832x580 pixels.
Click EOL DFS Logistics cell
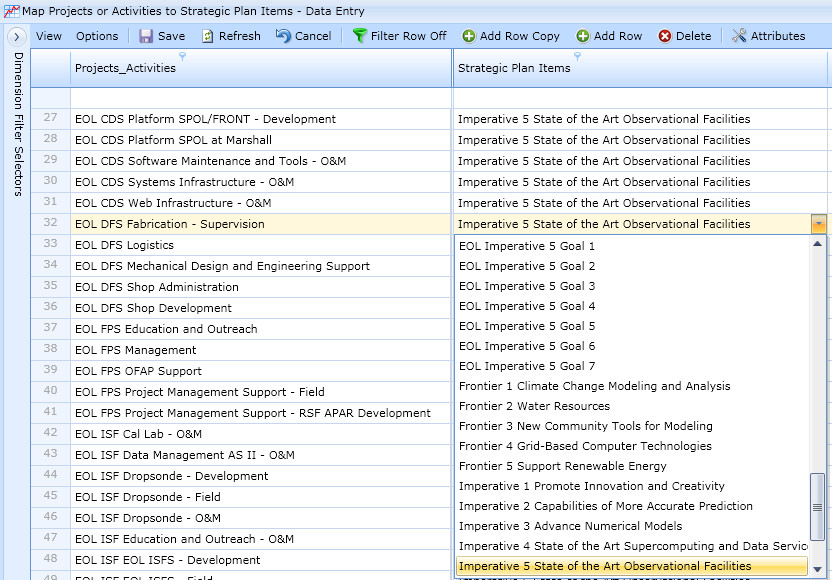click(x=261, y=245)
